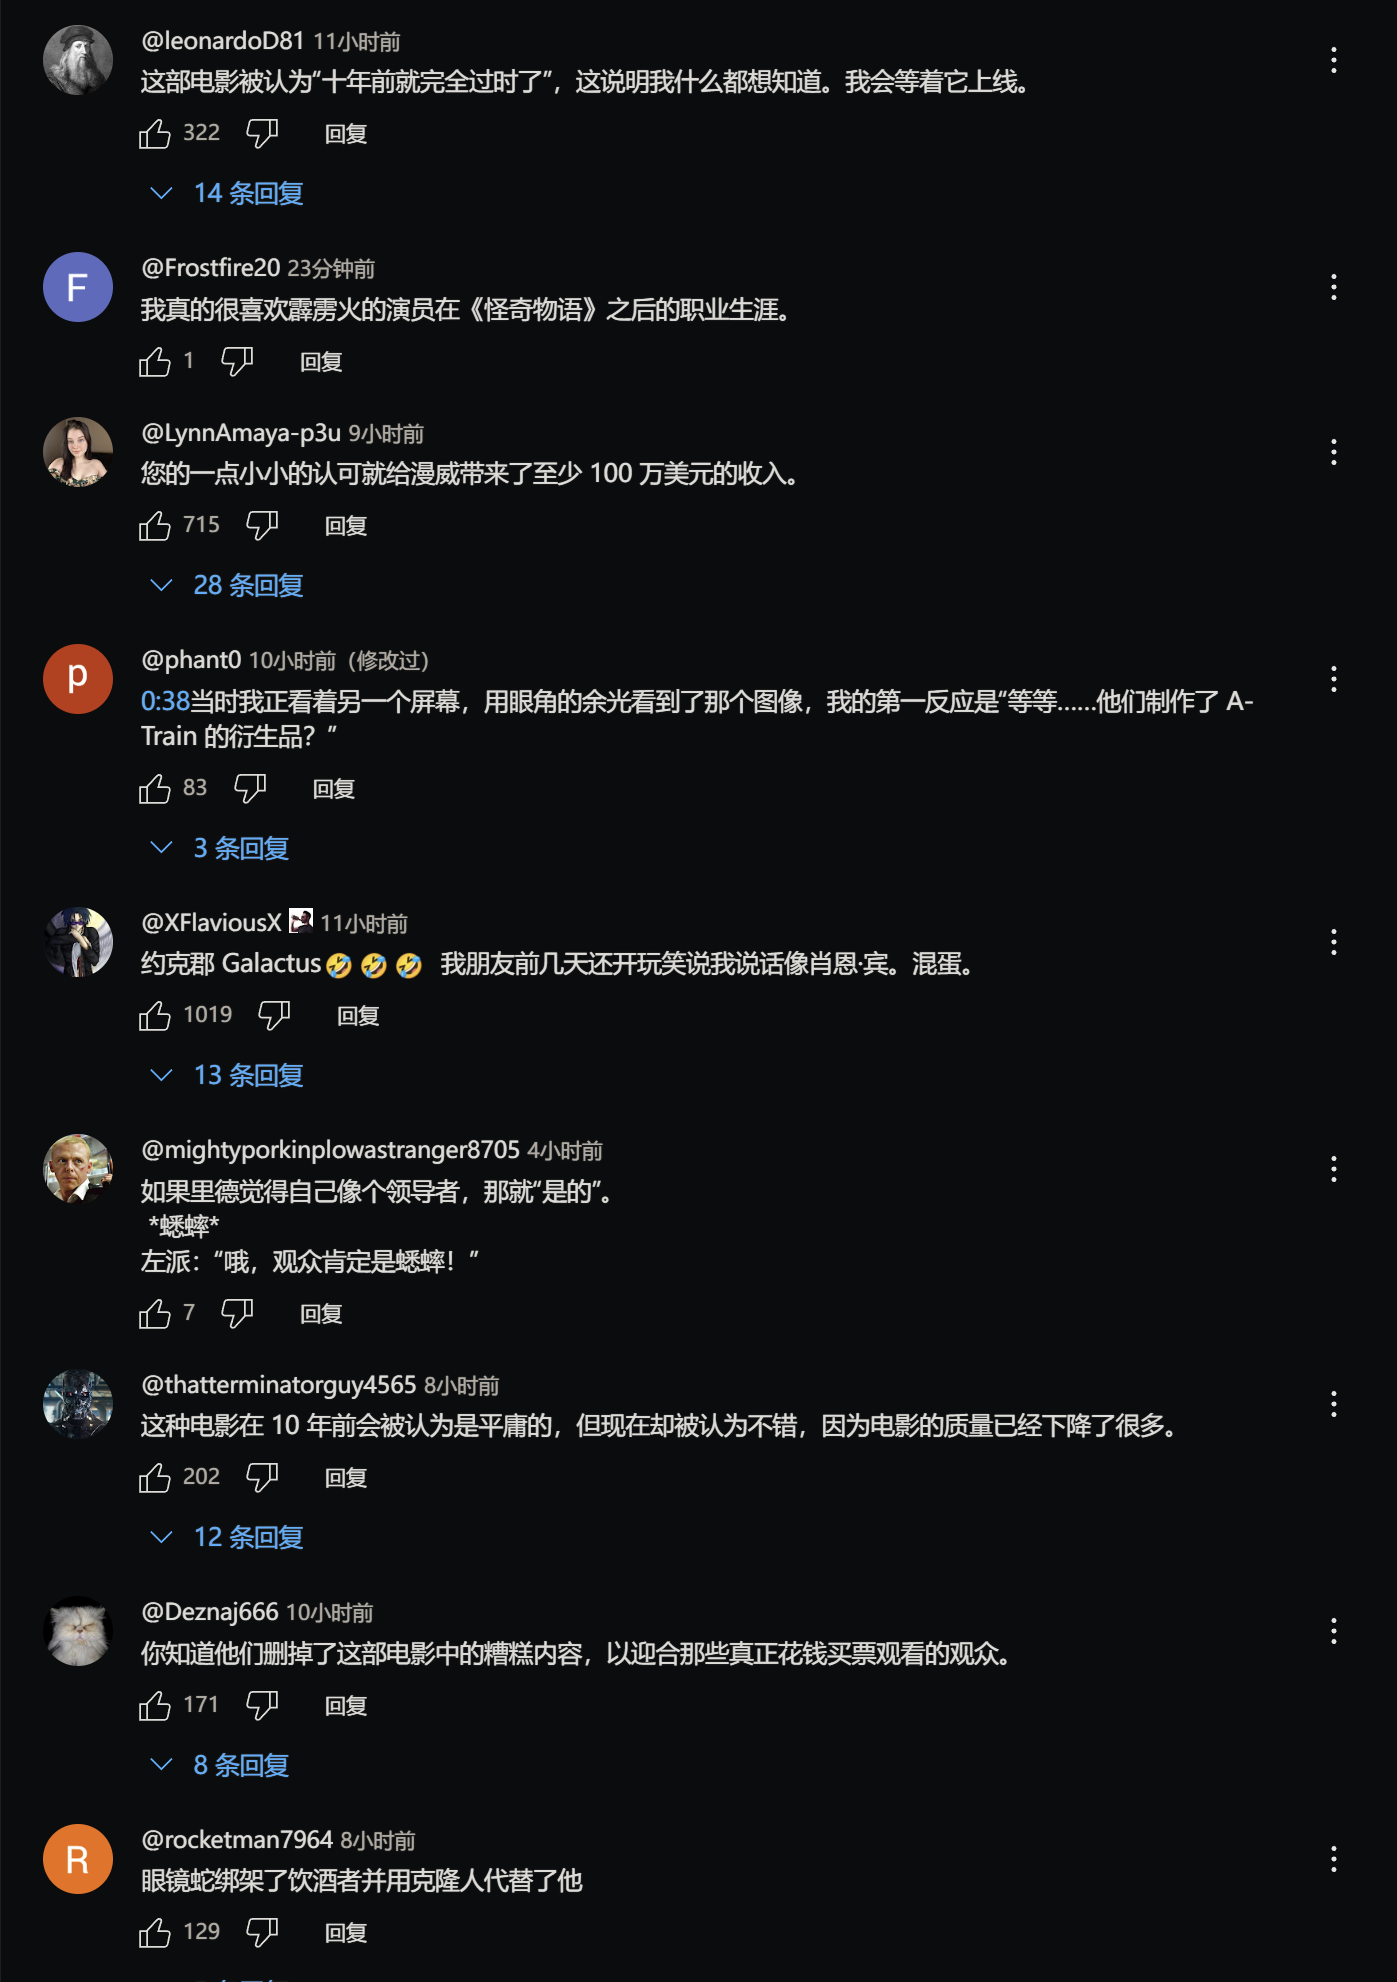
Task: Expand the 28 replies thread
Action: (226, 585)
